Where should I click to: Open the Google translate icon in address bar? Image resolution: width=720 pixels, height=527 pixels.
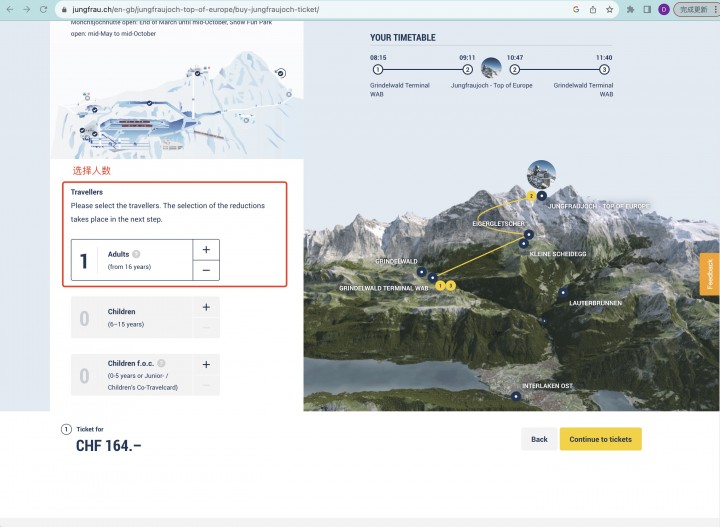click(x=576, y=9)
